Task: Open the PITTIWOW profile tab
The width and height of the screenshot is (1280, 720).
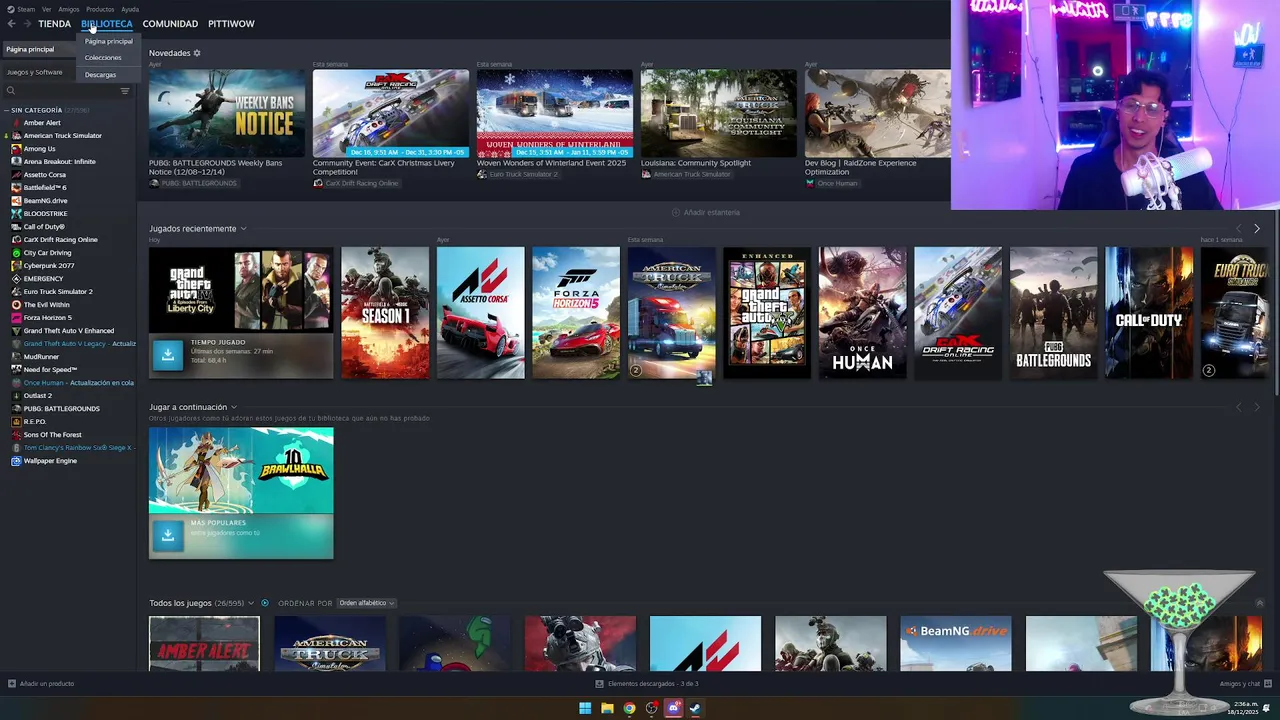Action: point(231,24)
